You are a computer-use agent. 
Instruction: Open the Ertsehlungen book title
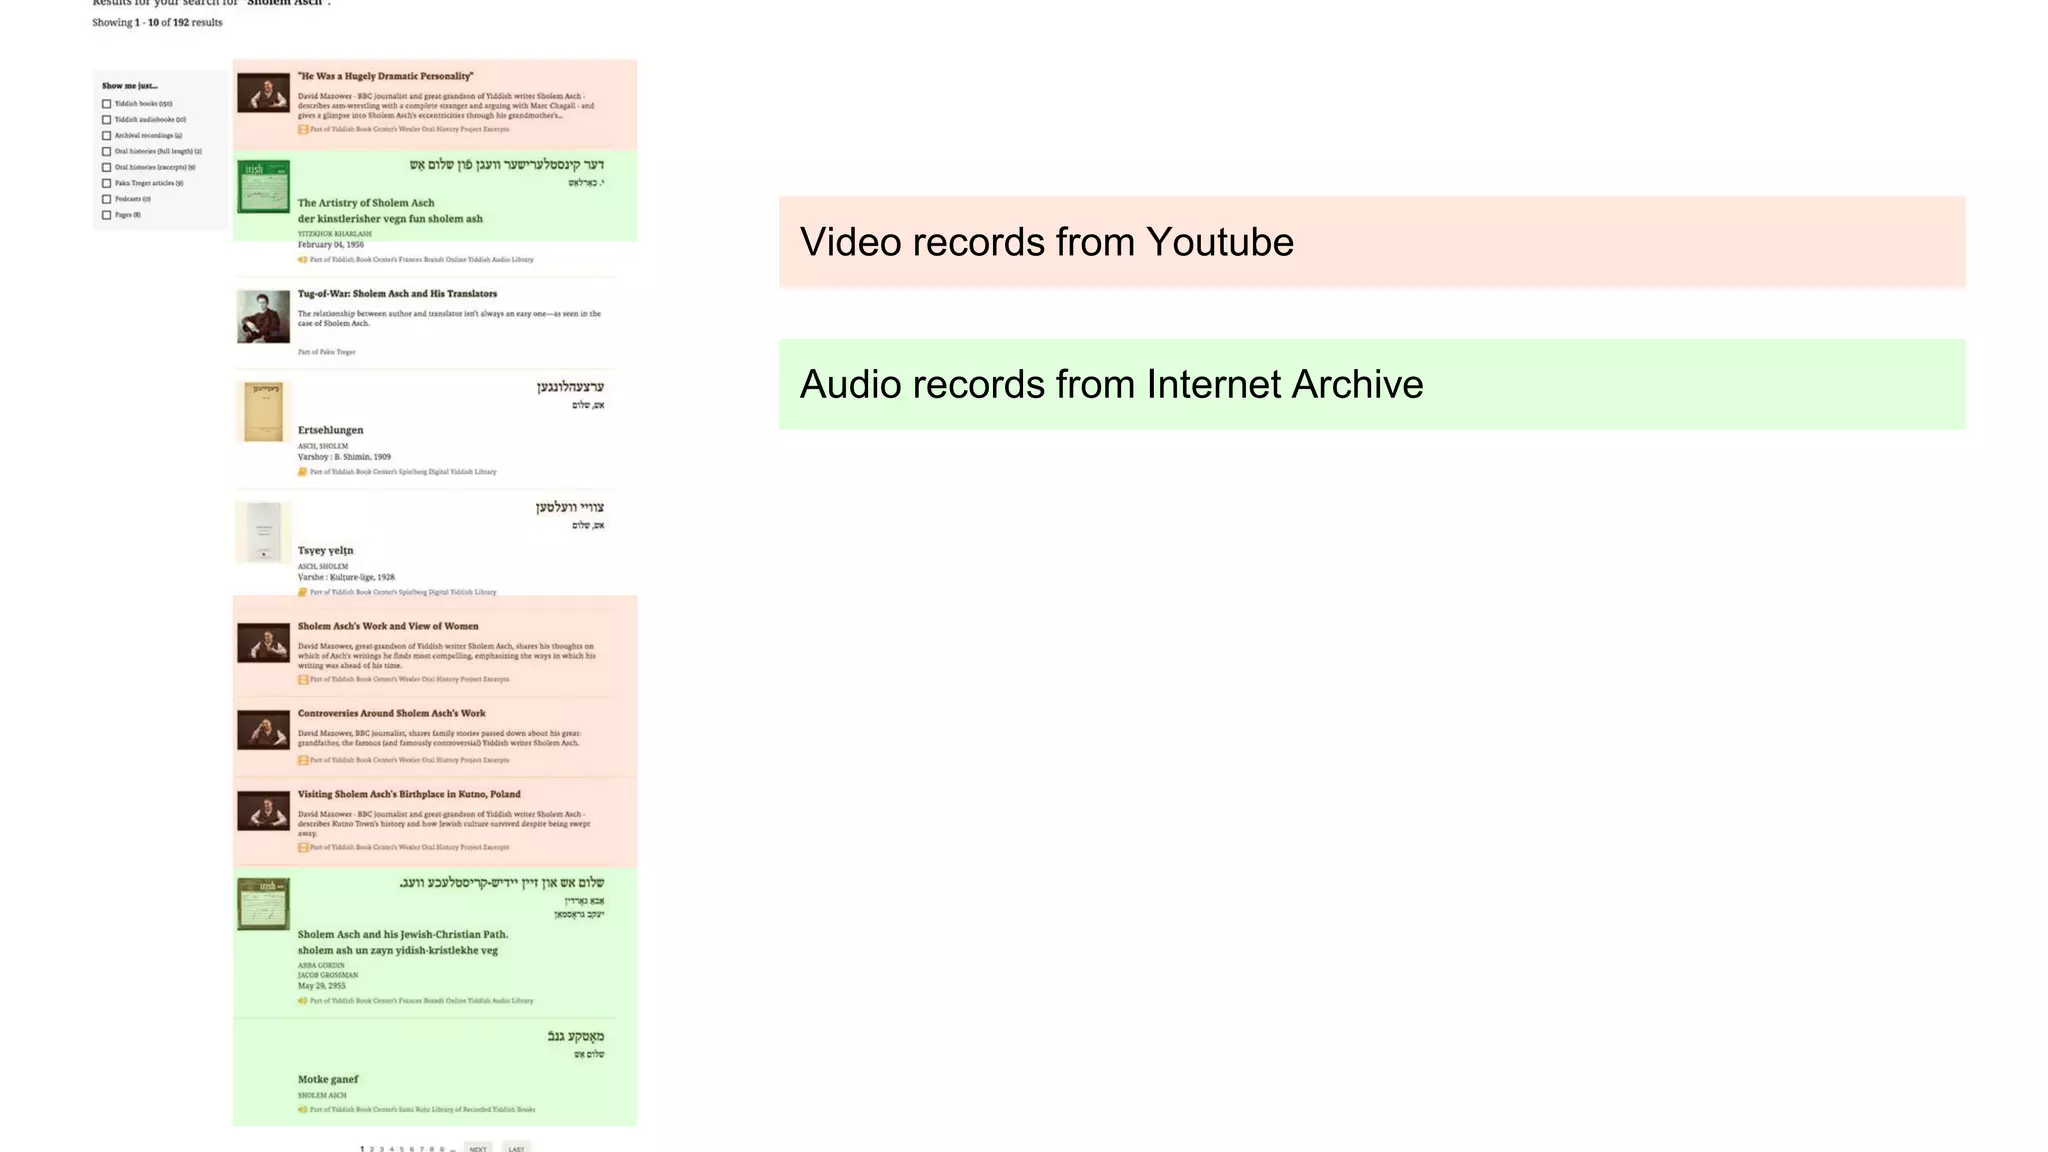point(330,431)
